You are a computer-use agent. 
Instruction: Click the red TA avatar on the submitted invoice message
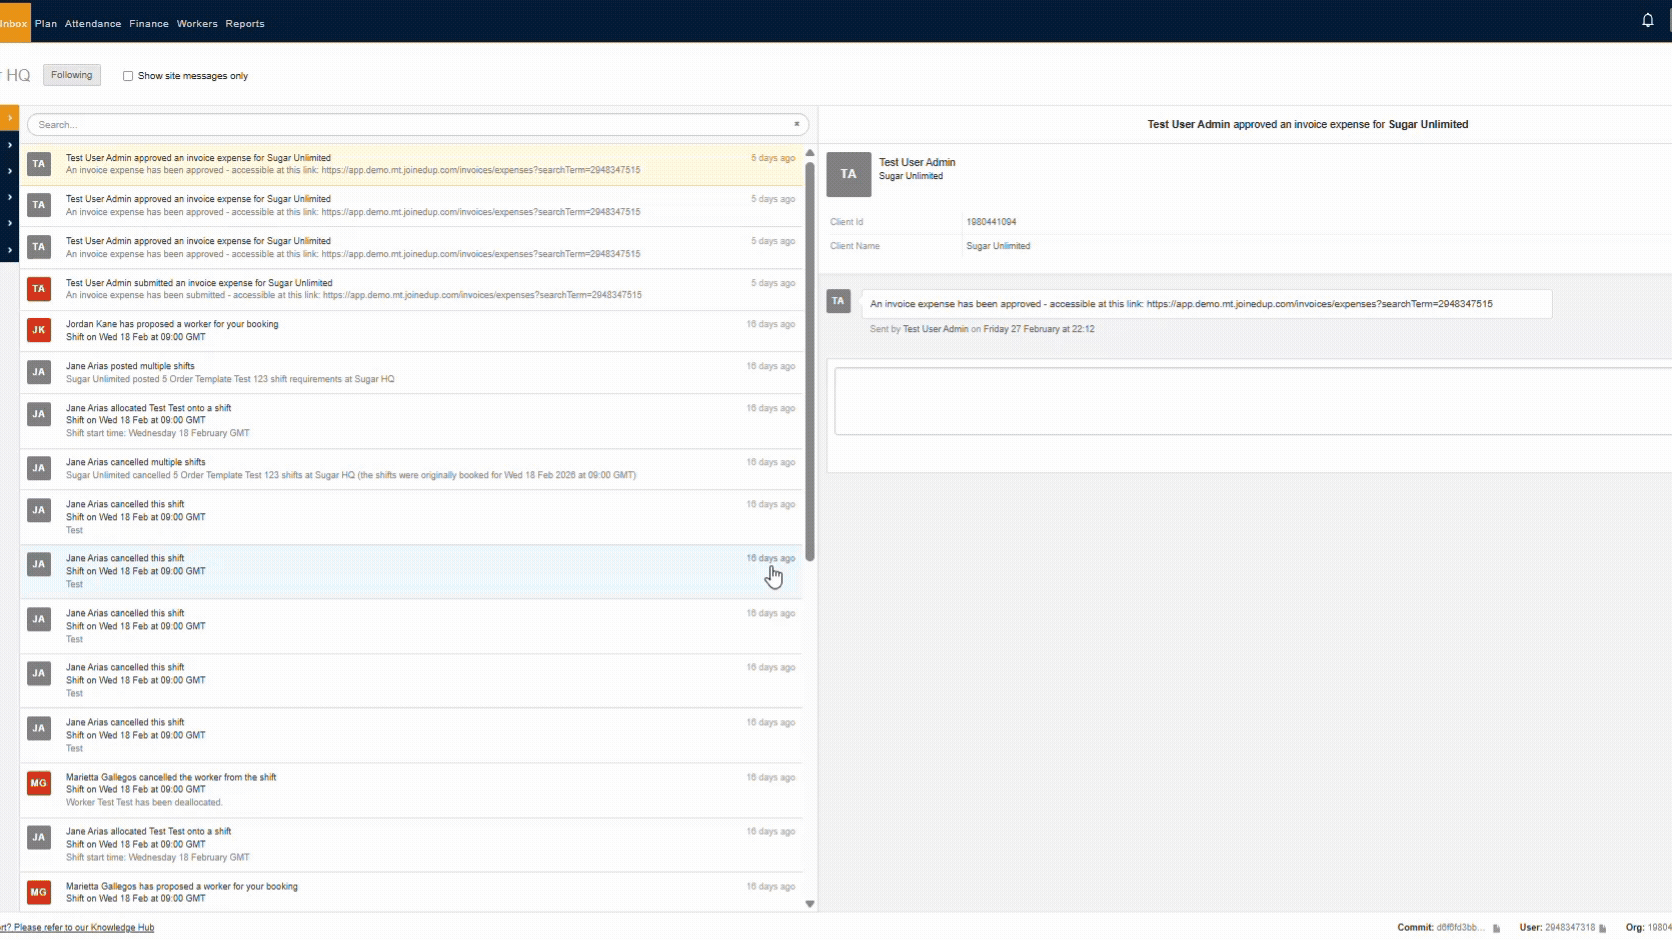point(38,289)
